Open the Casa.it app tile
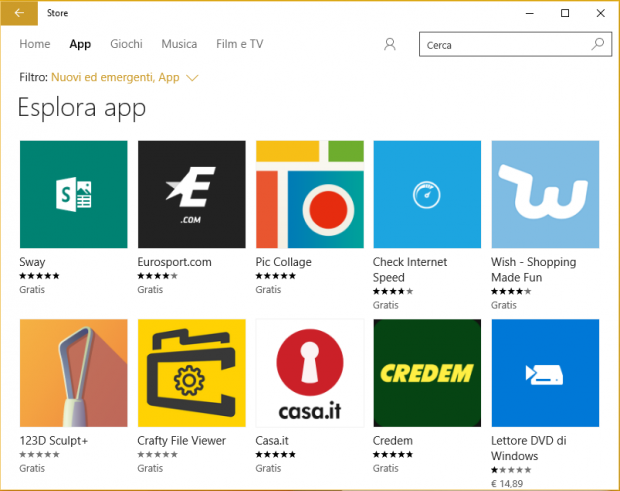 coord(310,373)
